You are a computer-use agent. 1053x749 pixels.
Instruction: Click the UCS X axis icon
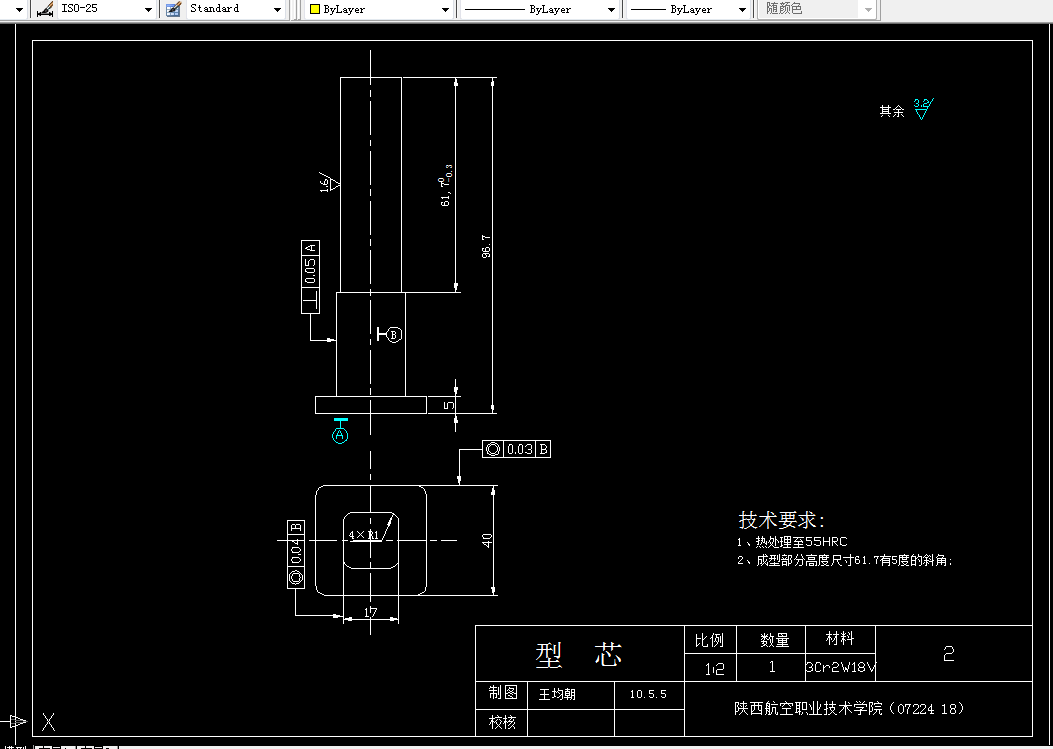click(28, 721)
